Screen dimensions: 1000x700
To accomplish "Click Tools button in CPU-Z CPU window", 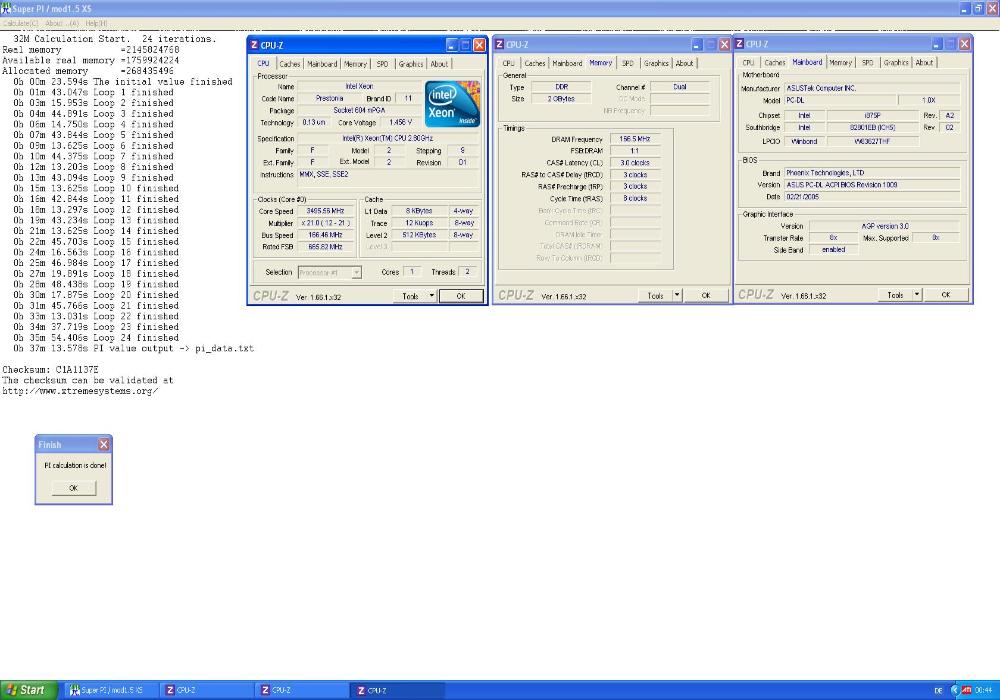I will (x=410, y=296).
